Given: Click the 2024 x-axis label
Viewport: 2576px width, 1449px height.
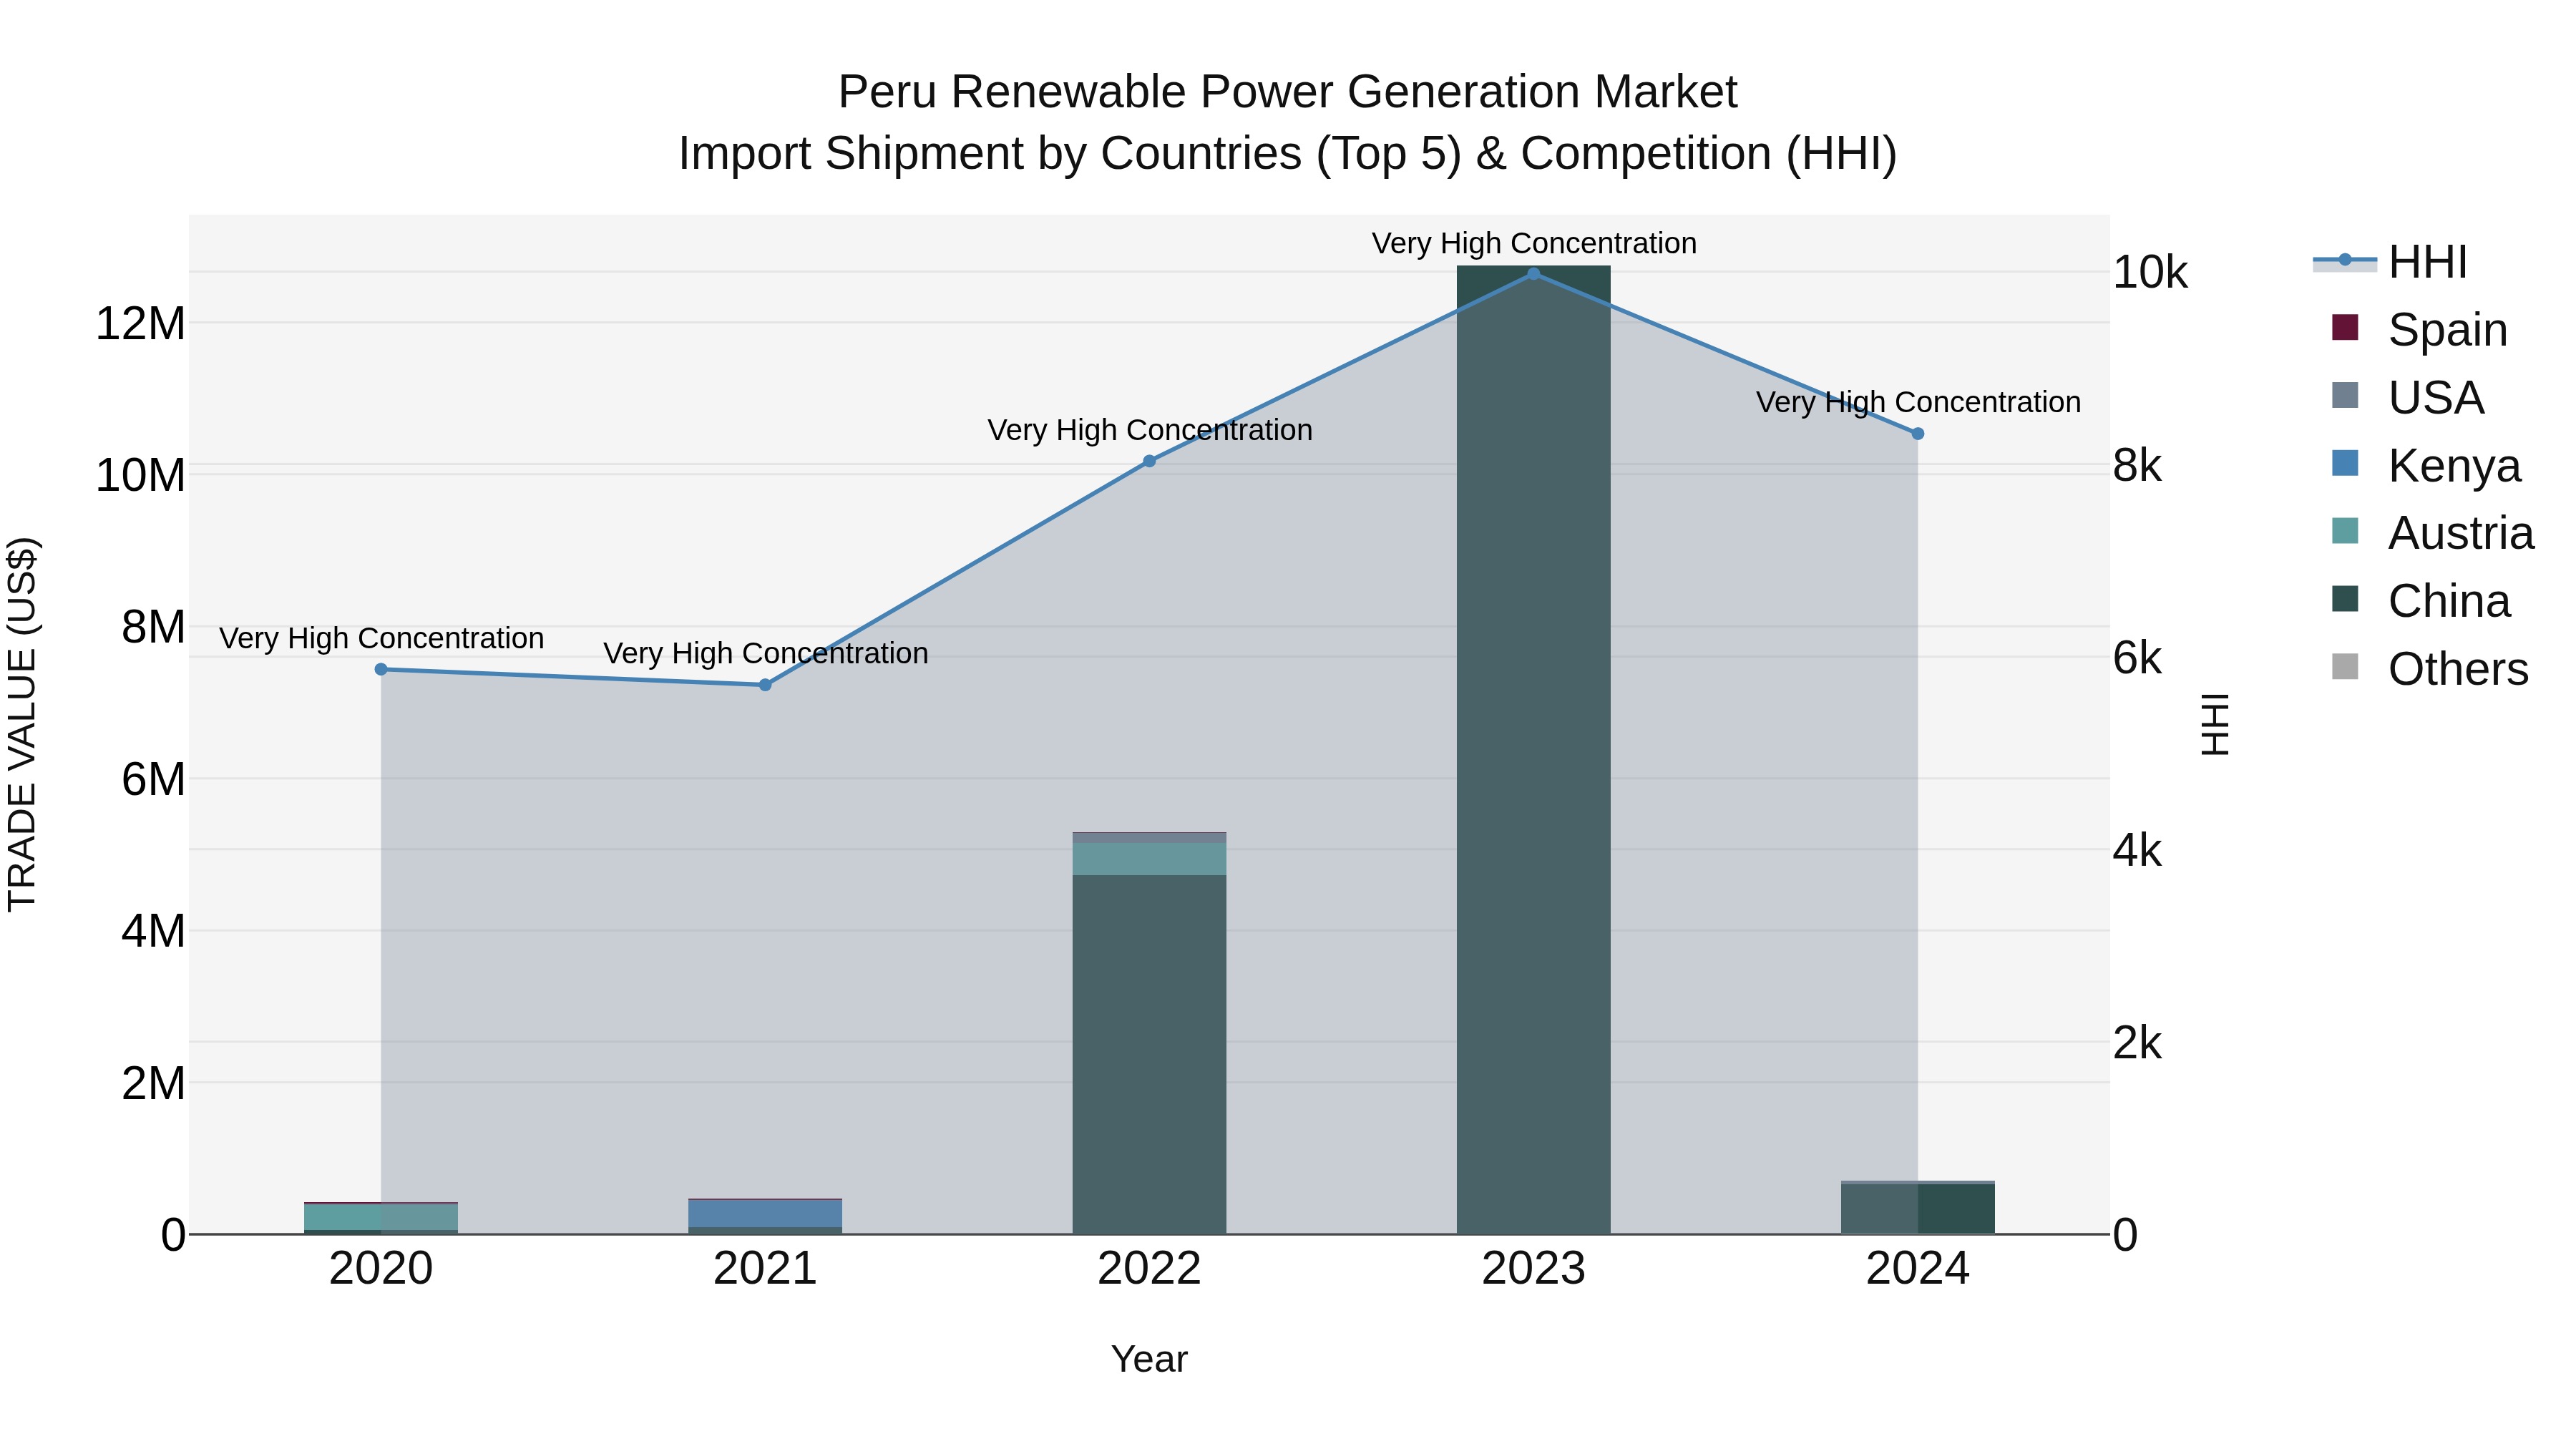Looking at the screenshot, I should tap(1917, 1269).
